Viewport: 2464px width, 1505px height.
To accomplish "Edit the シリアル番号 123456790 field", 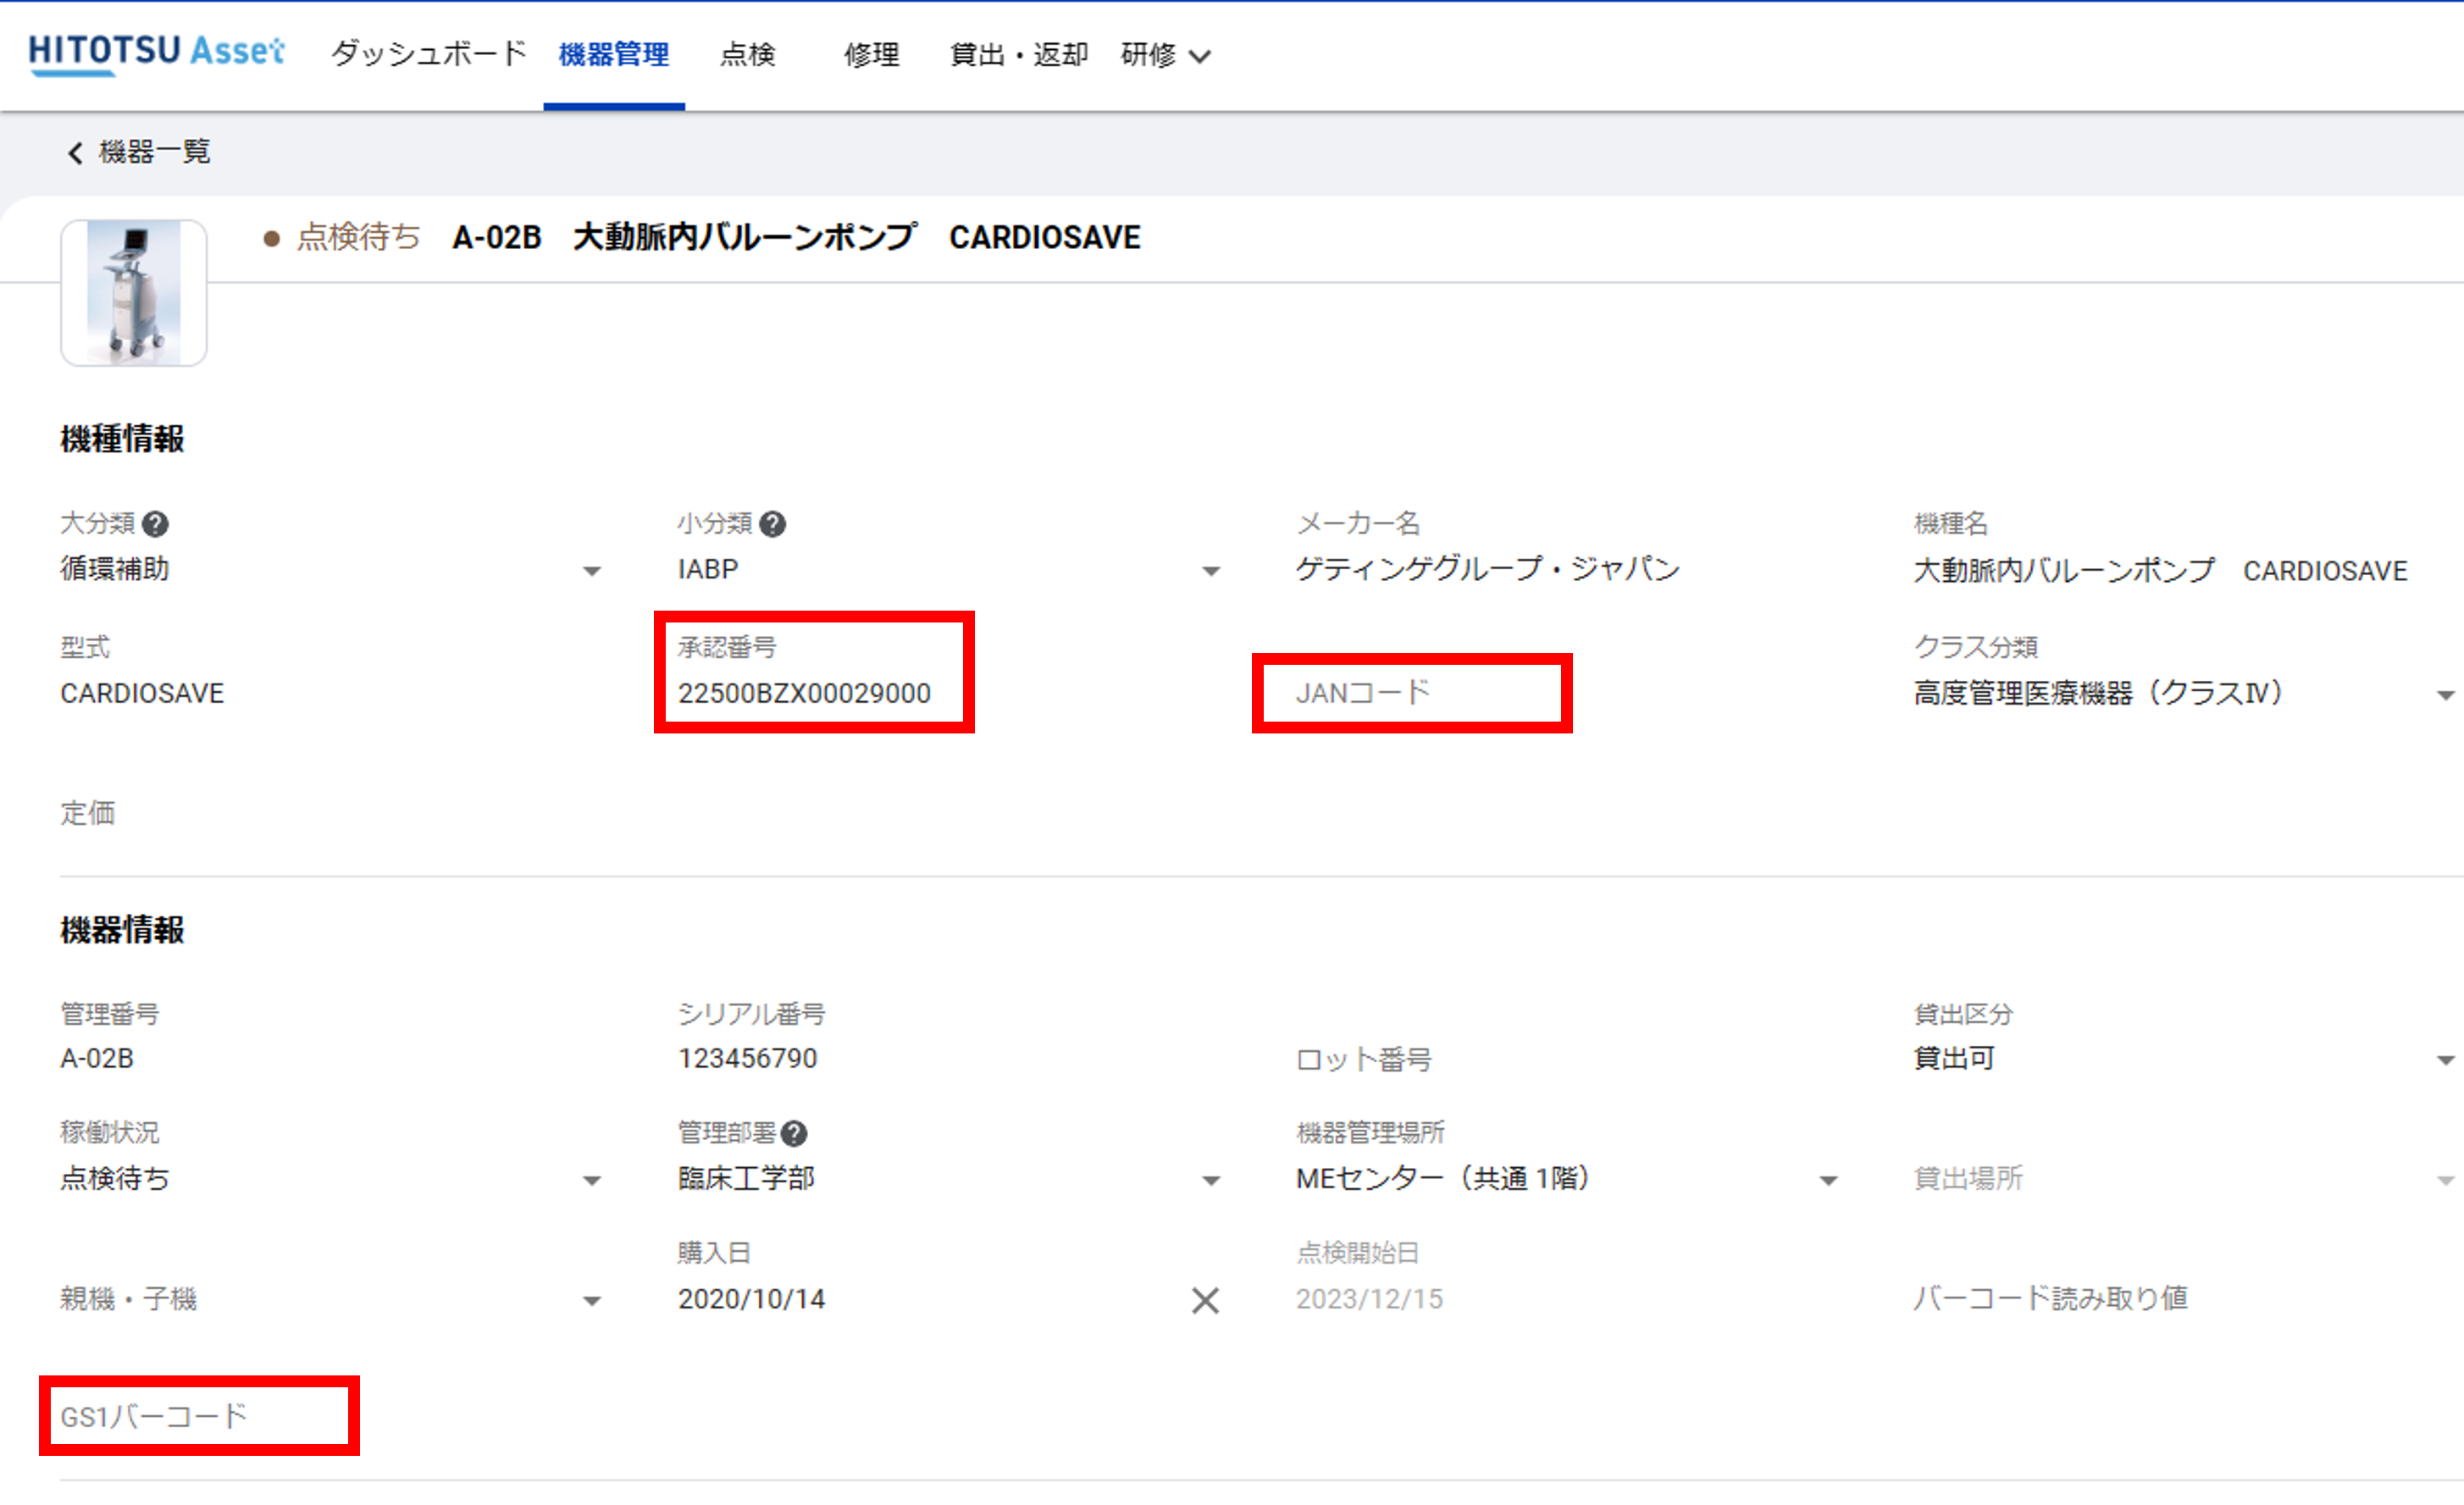I will coord(950,1059).
